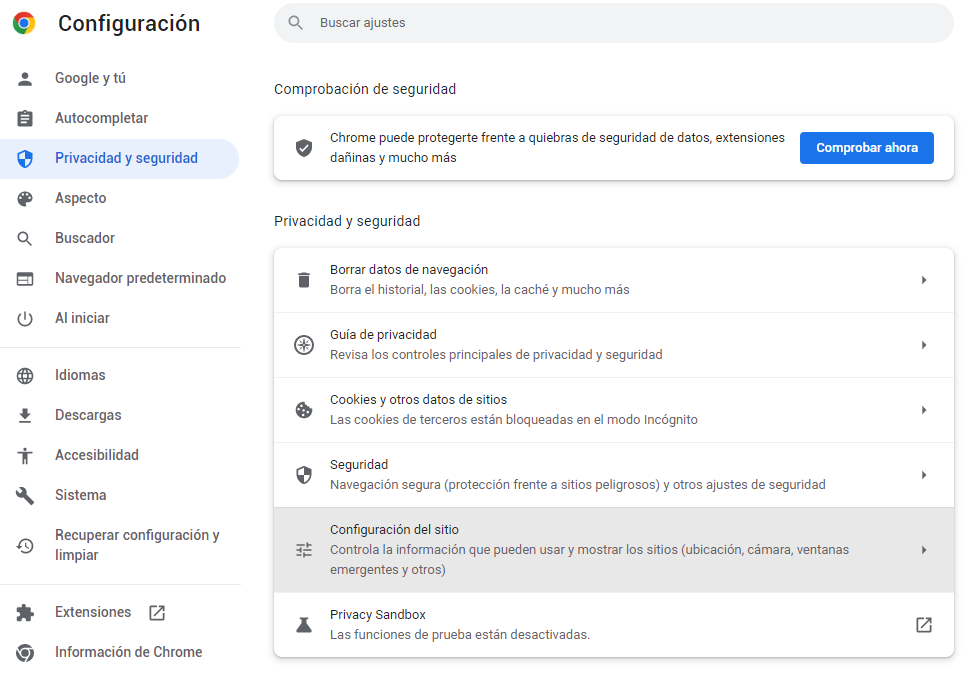Open Cookies y otros datos de sitios
Viewport: 980px width, 683px height.
[614, 410]
